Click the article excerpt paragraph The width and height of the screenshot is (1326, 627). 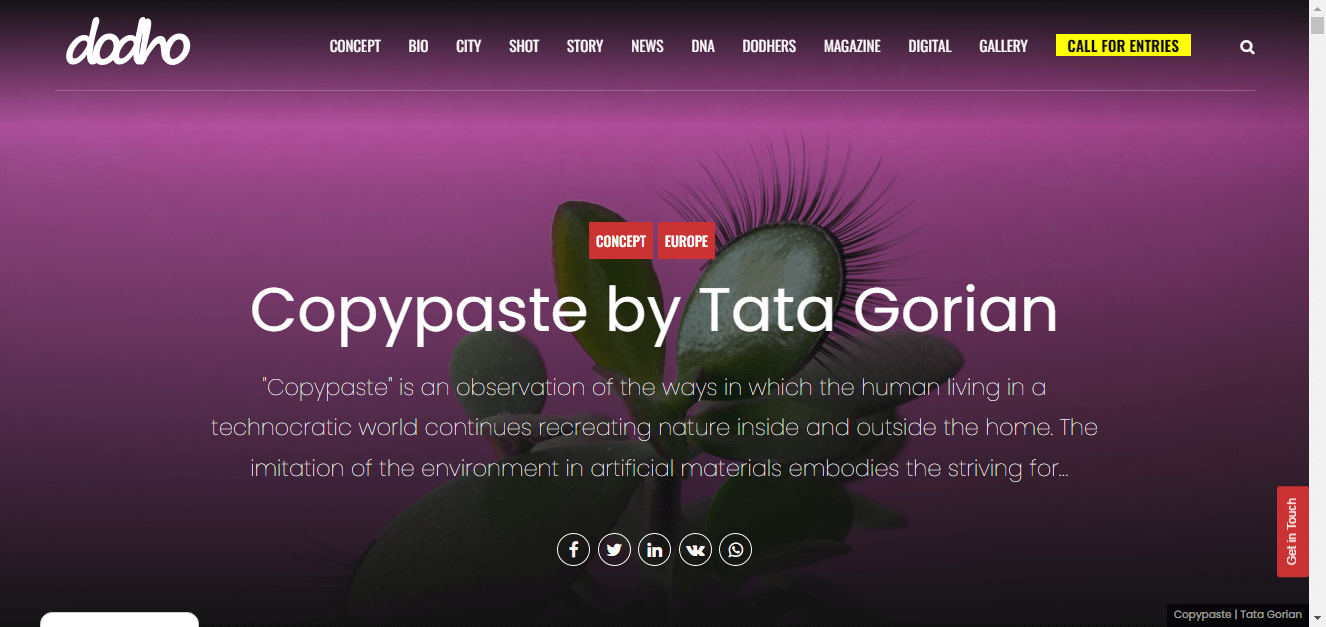pos(654,427)
